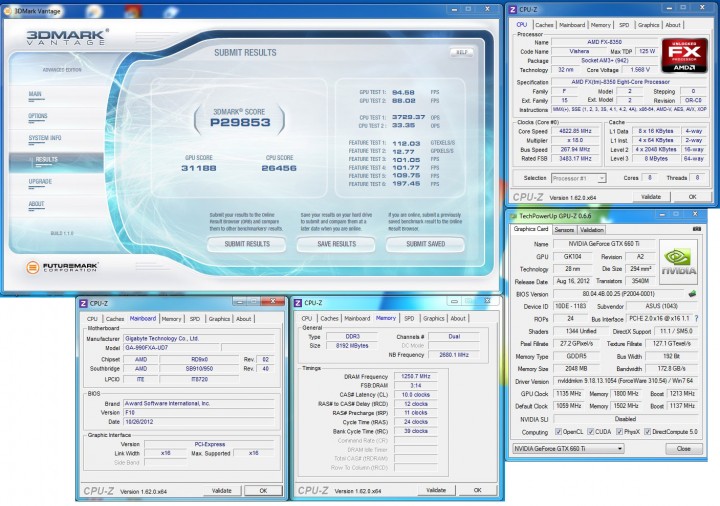
Task: Open Graphics tab in the Gigabyte mainboard CPU-Z window
Action: [x=219, y=319]
